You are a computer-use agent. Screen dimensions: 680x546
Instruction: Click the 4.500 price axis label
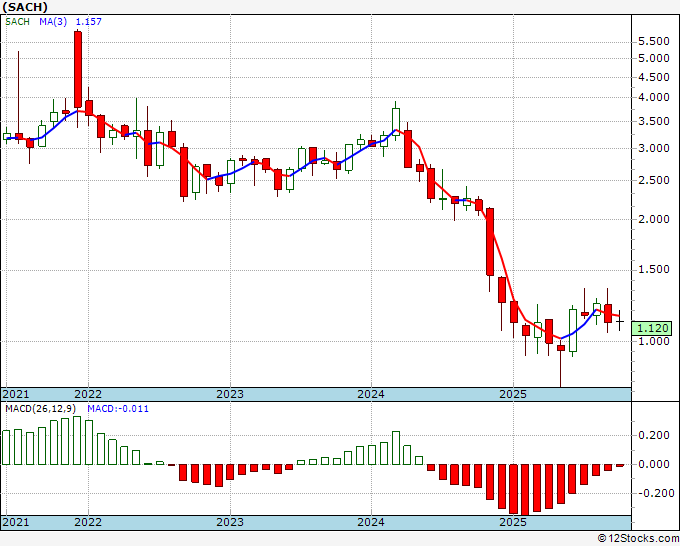tap(654, 78)
